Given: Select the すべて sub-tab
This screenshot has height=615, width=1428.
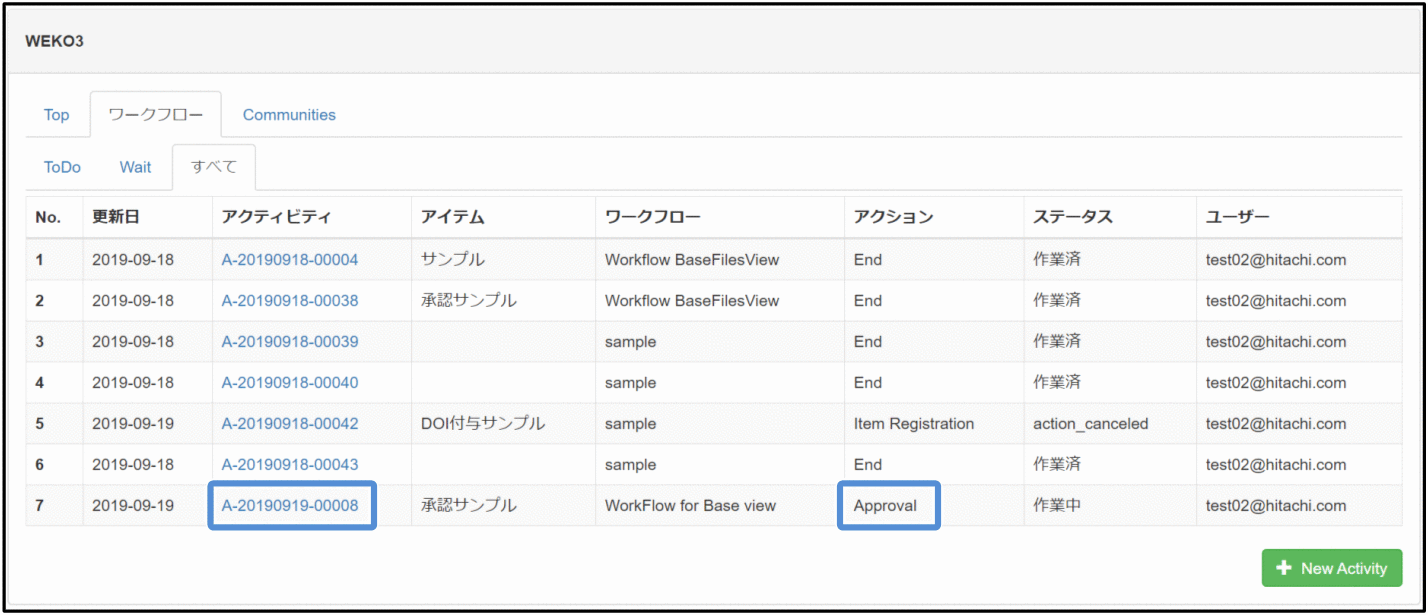Looking at the screenshot, I should point(213,167).
